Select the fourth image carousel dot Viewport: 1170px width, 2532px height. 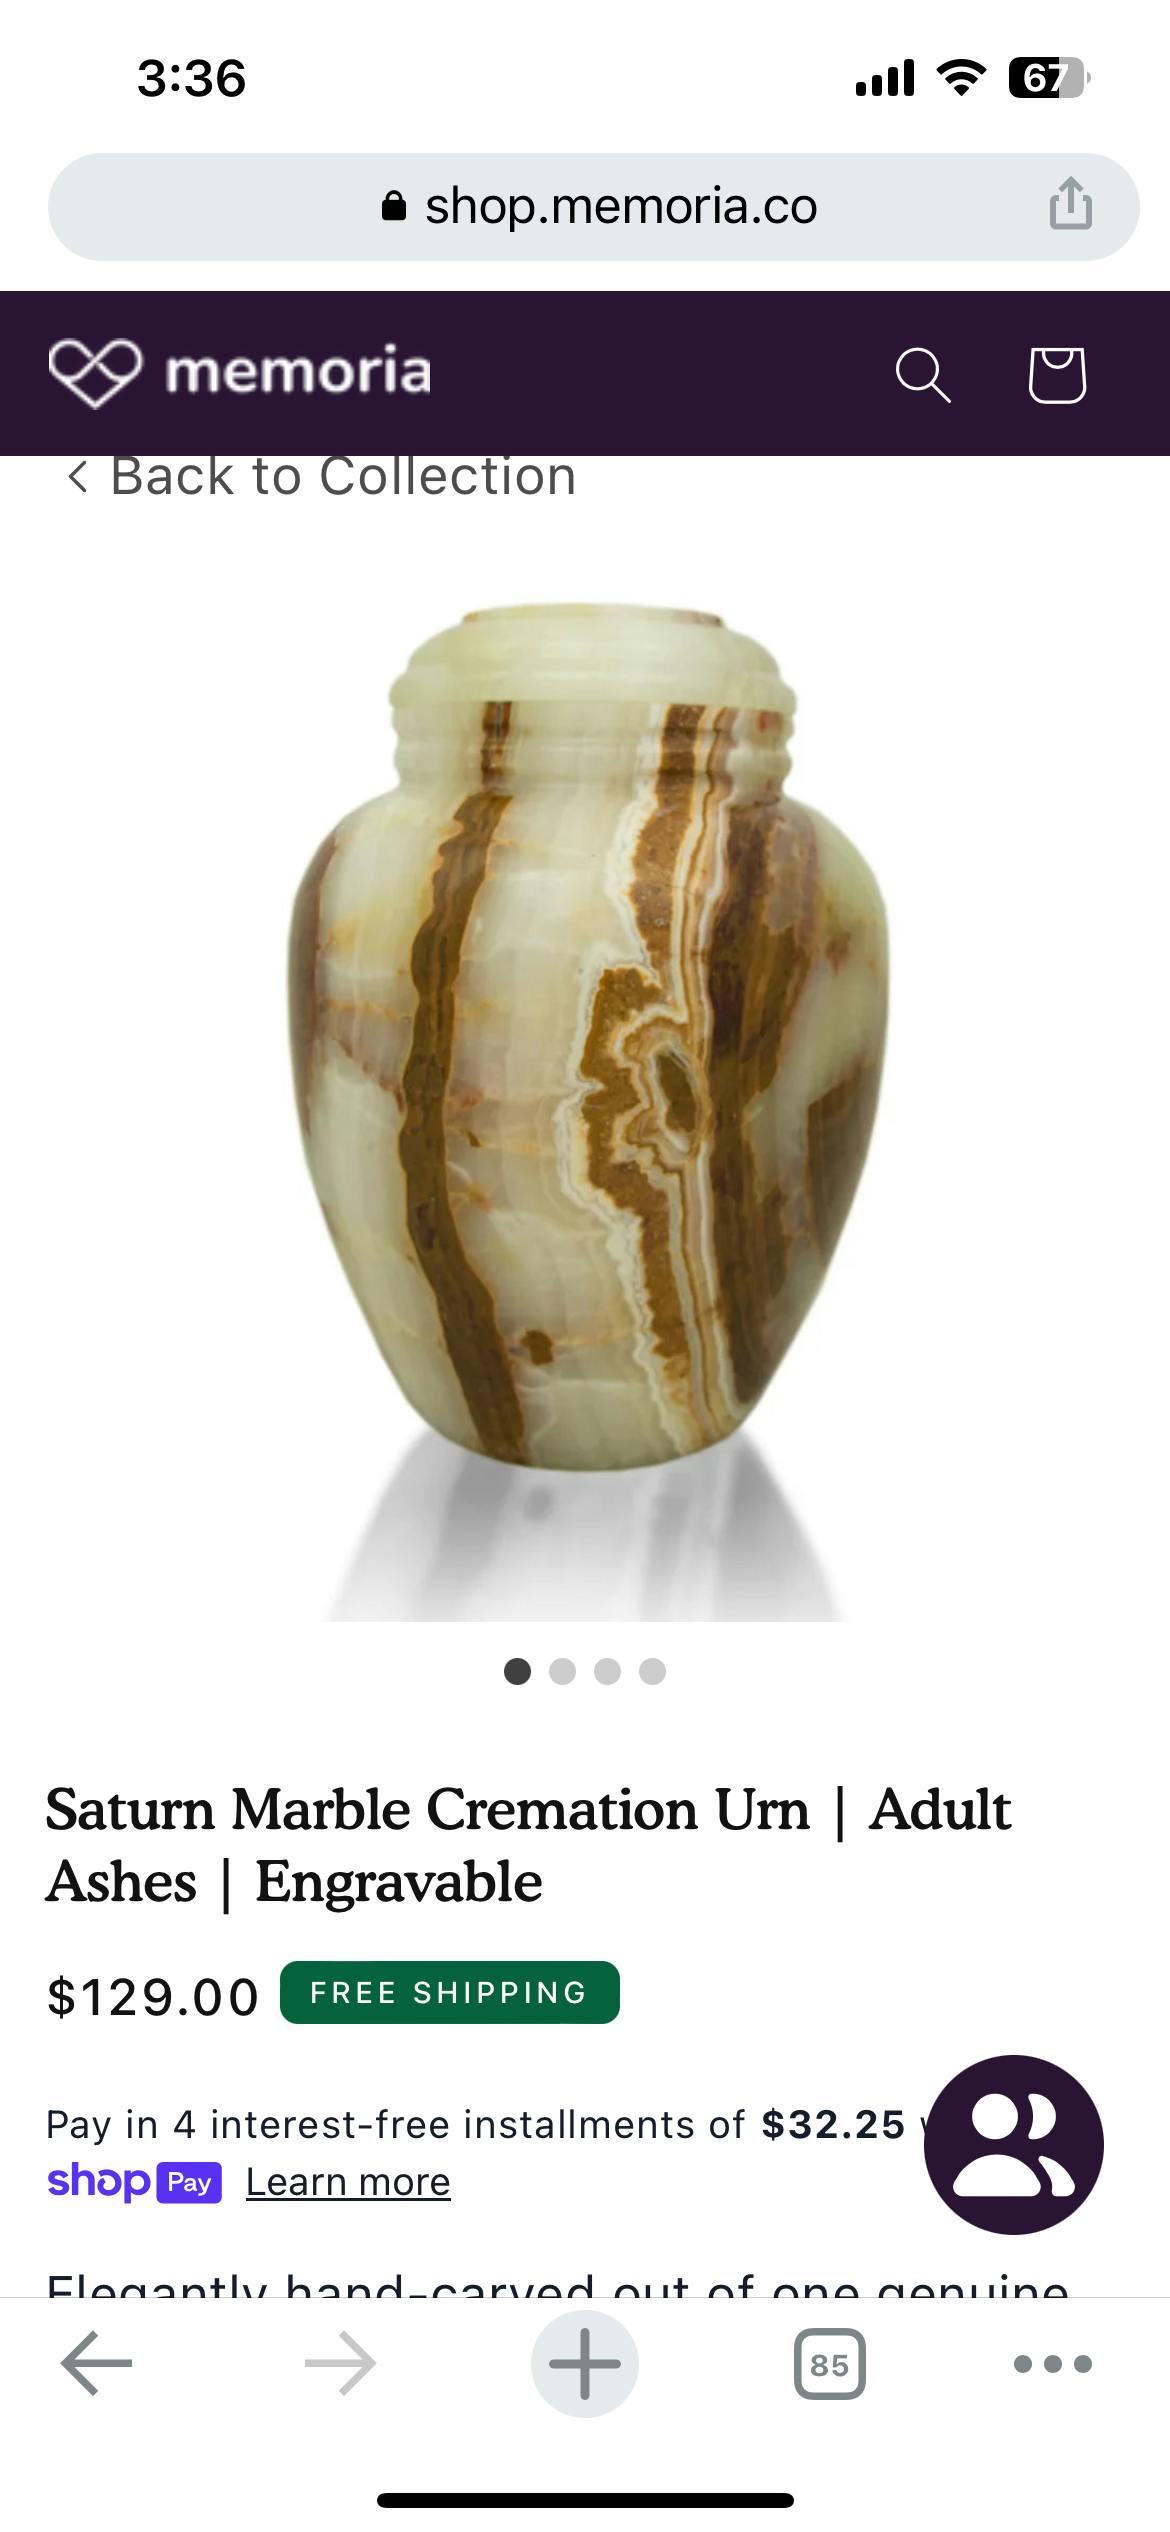(652, 1671)
